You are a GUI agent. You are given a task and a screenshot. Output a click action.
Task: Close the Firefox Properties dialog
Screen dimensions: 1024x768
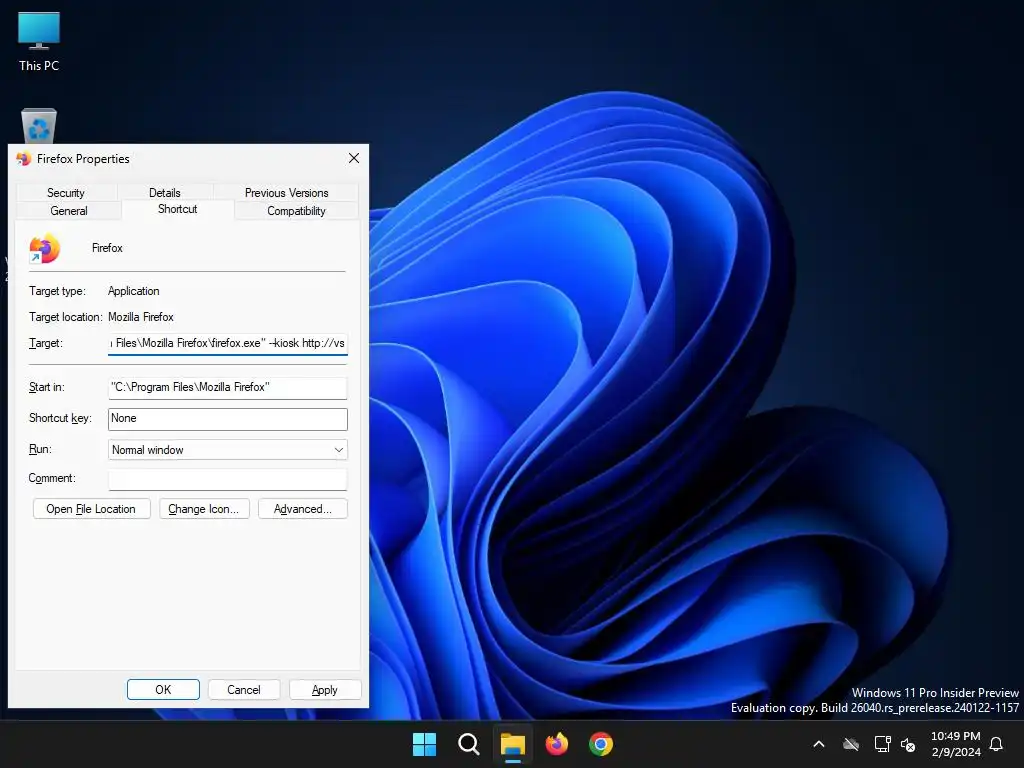click(x=354, y=158)
